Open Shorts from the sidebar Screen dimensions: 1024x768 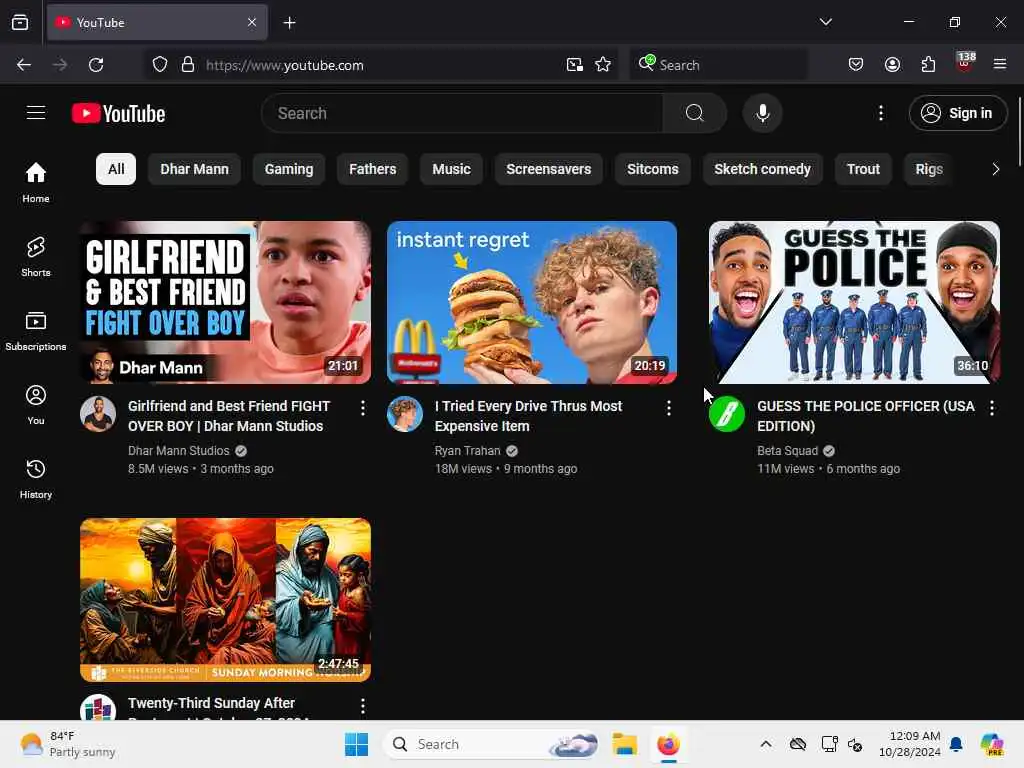click(36, 257)
